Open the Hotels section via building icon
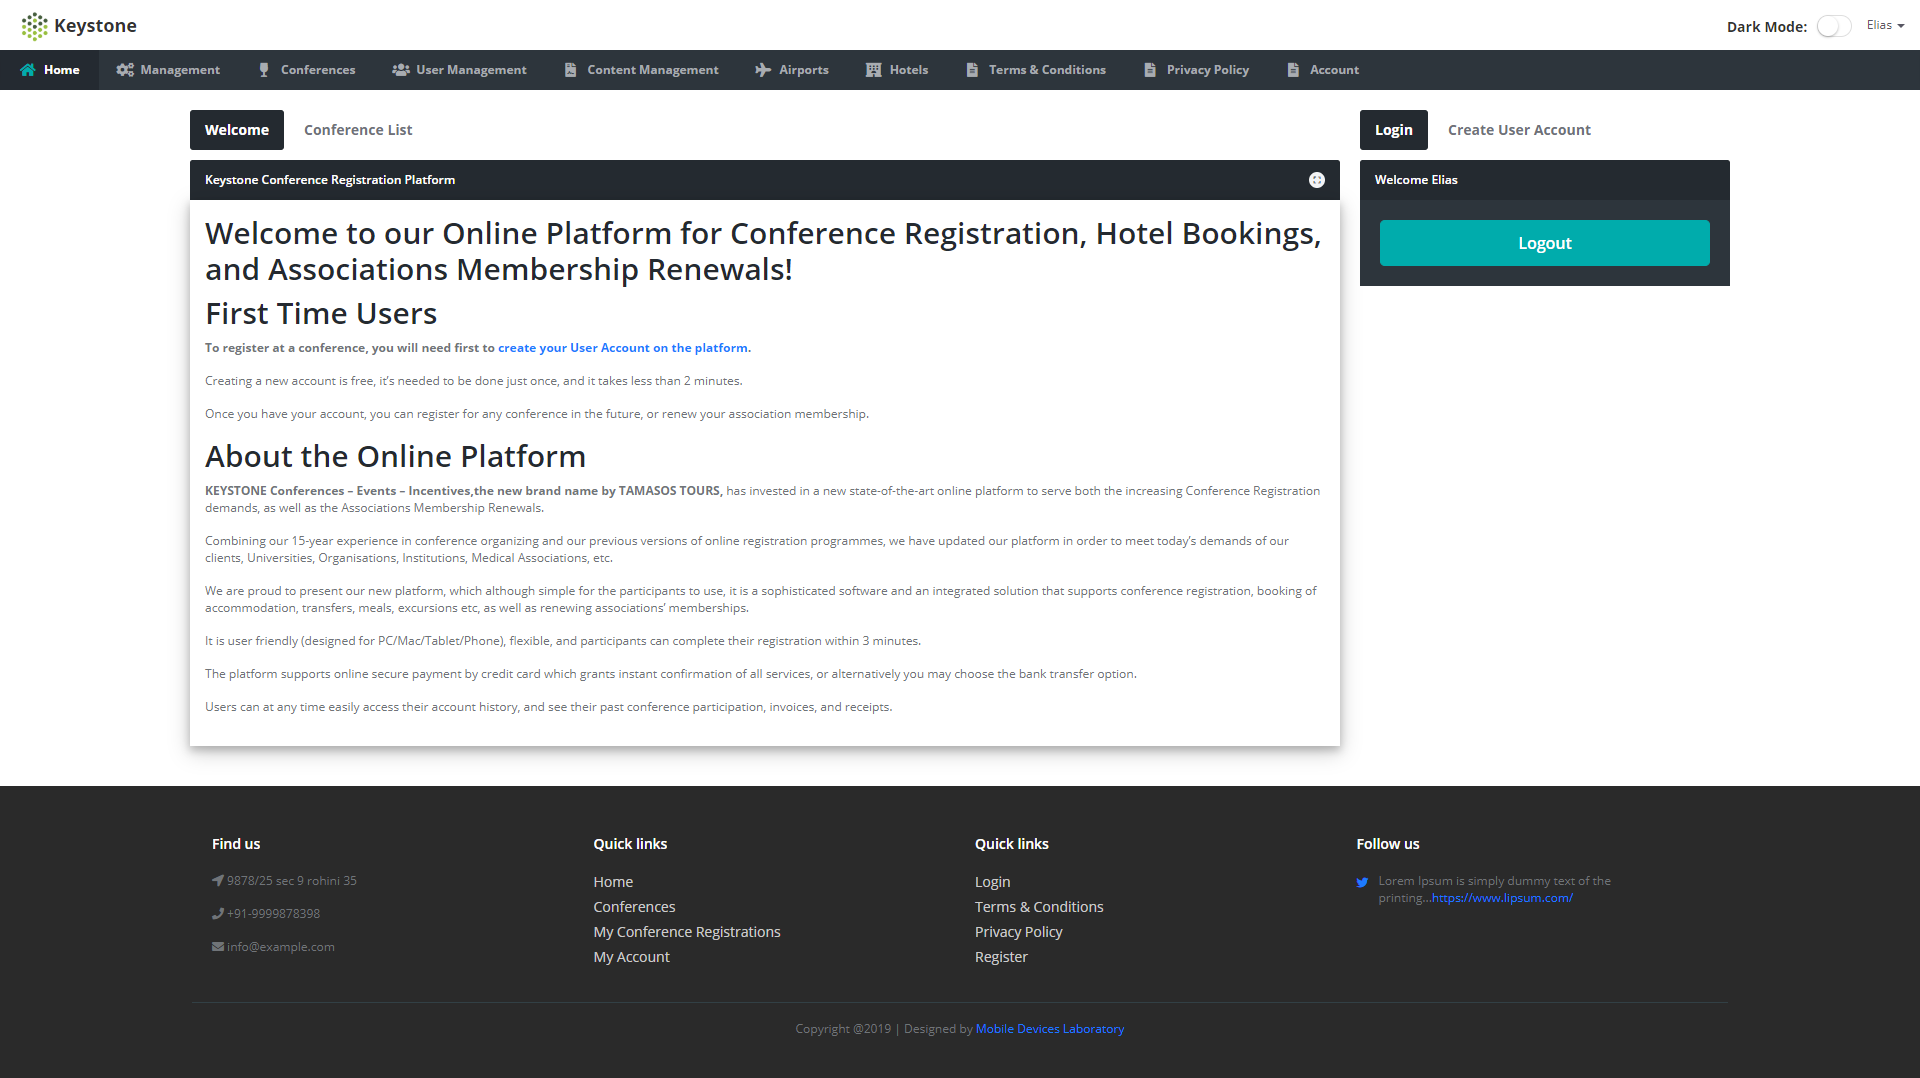The height and width of the screenshot is (1078, 1920). [869, 70]
